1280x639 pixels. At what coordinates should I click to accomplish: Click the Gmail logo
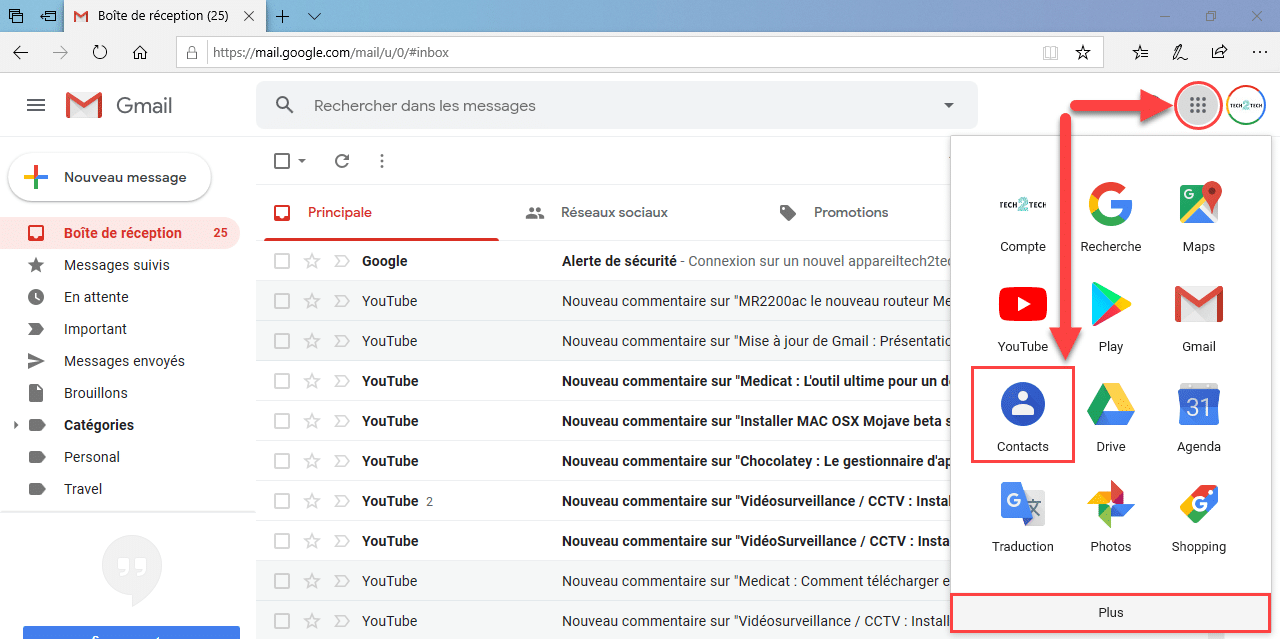point(119,105)
